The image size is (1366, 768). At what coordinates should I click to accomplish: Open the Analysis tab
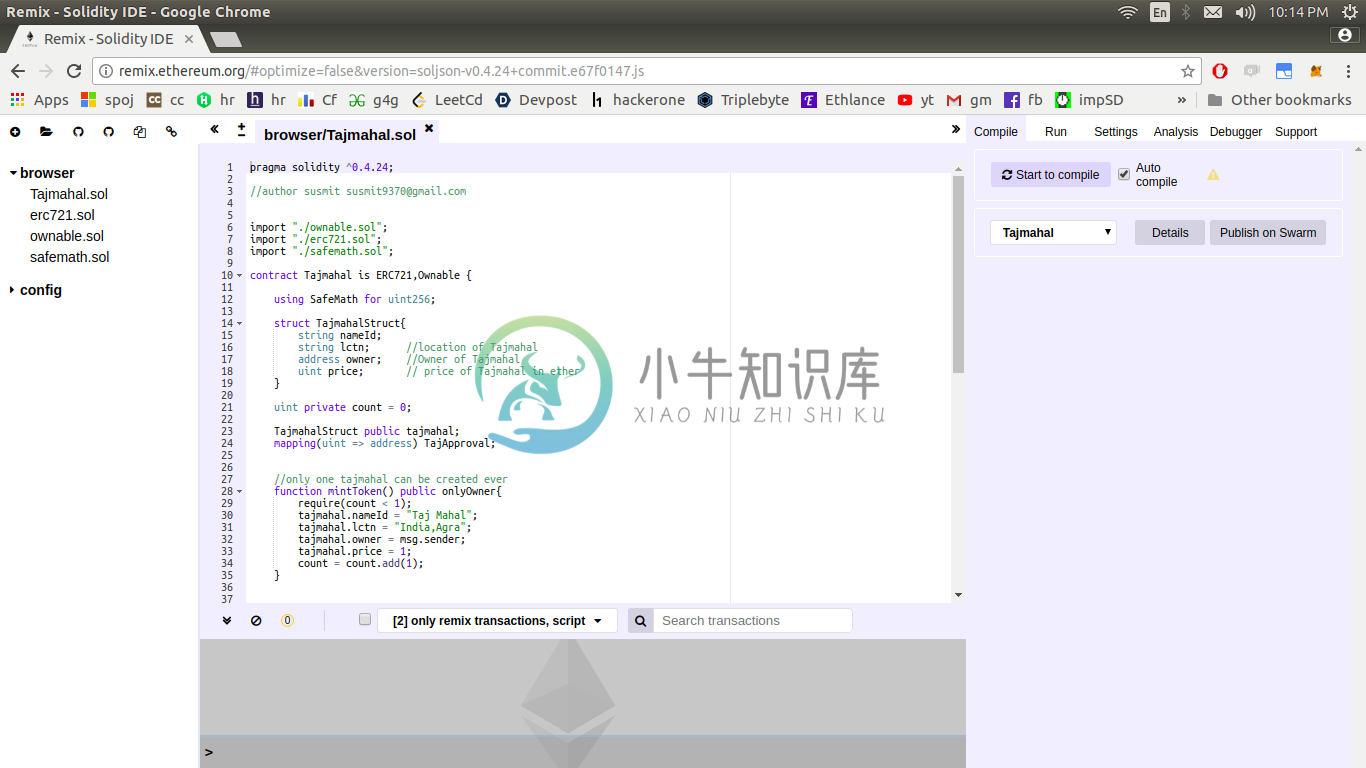pyautogui.click(x=1176, y=132)
